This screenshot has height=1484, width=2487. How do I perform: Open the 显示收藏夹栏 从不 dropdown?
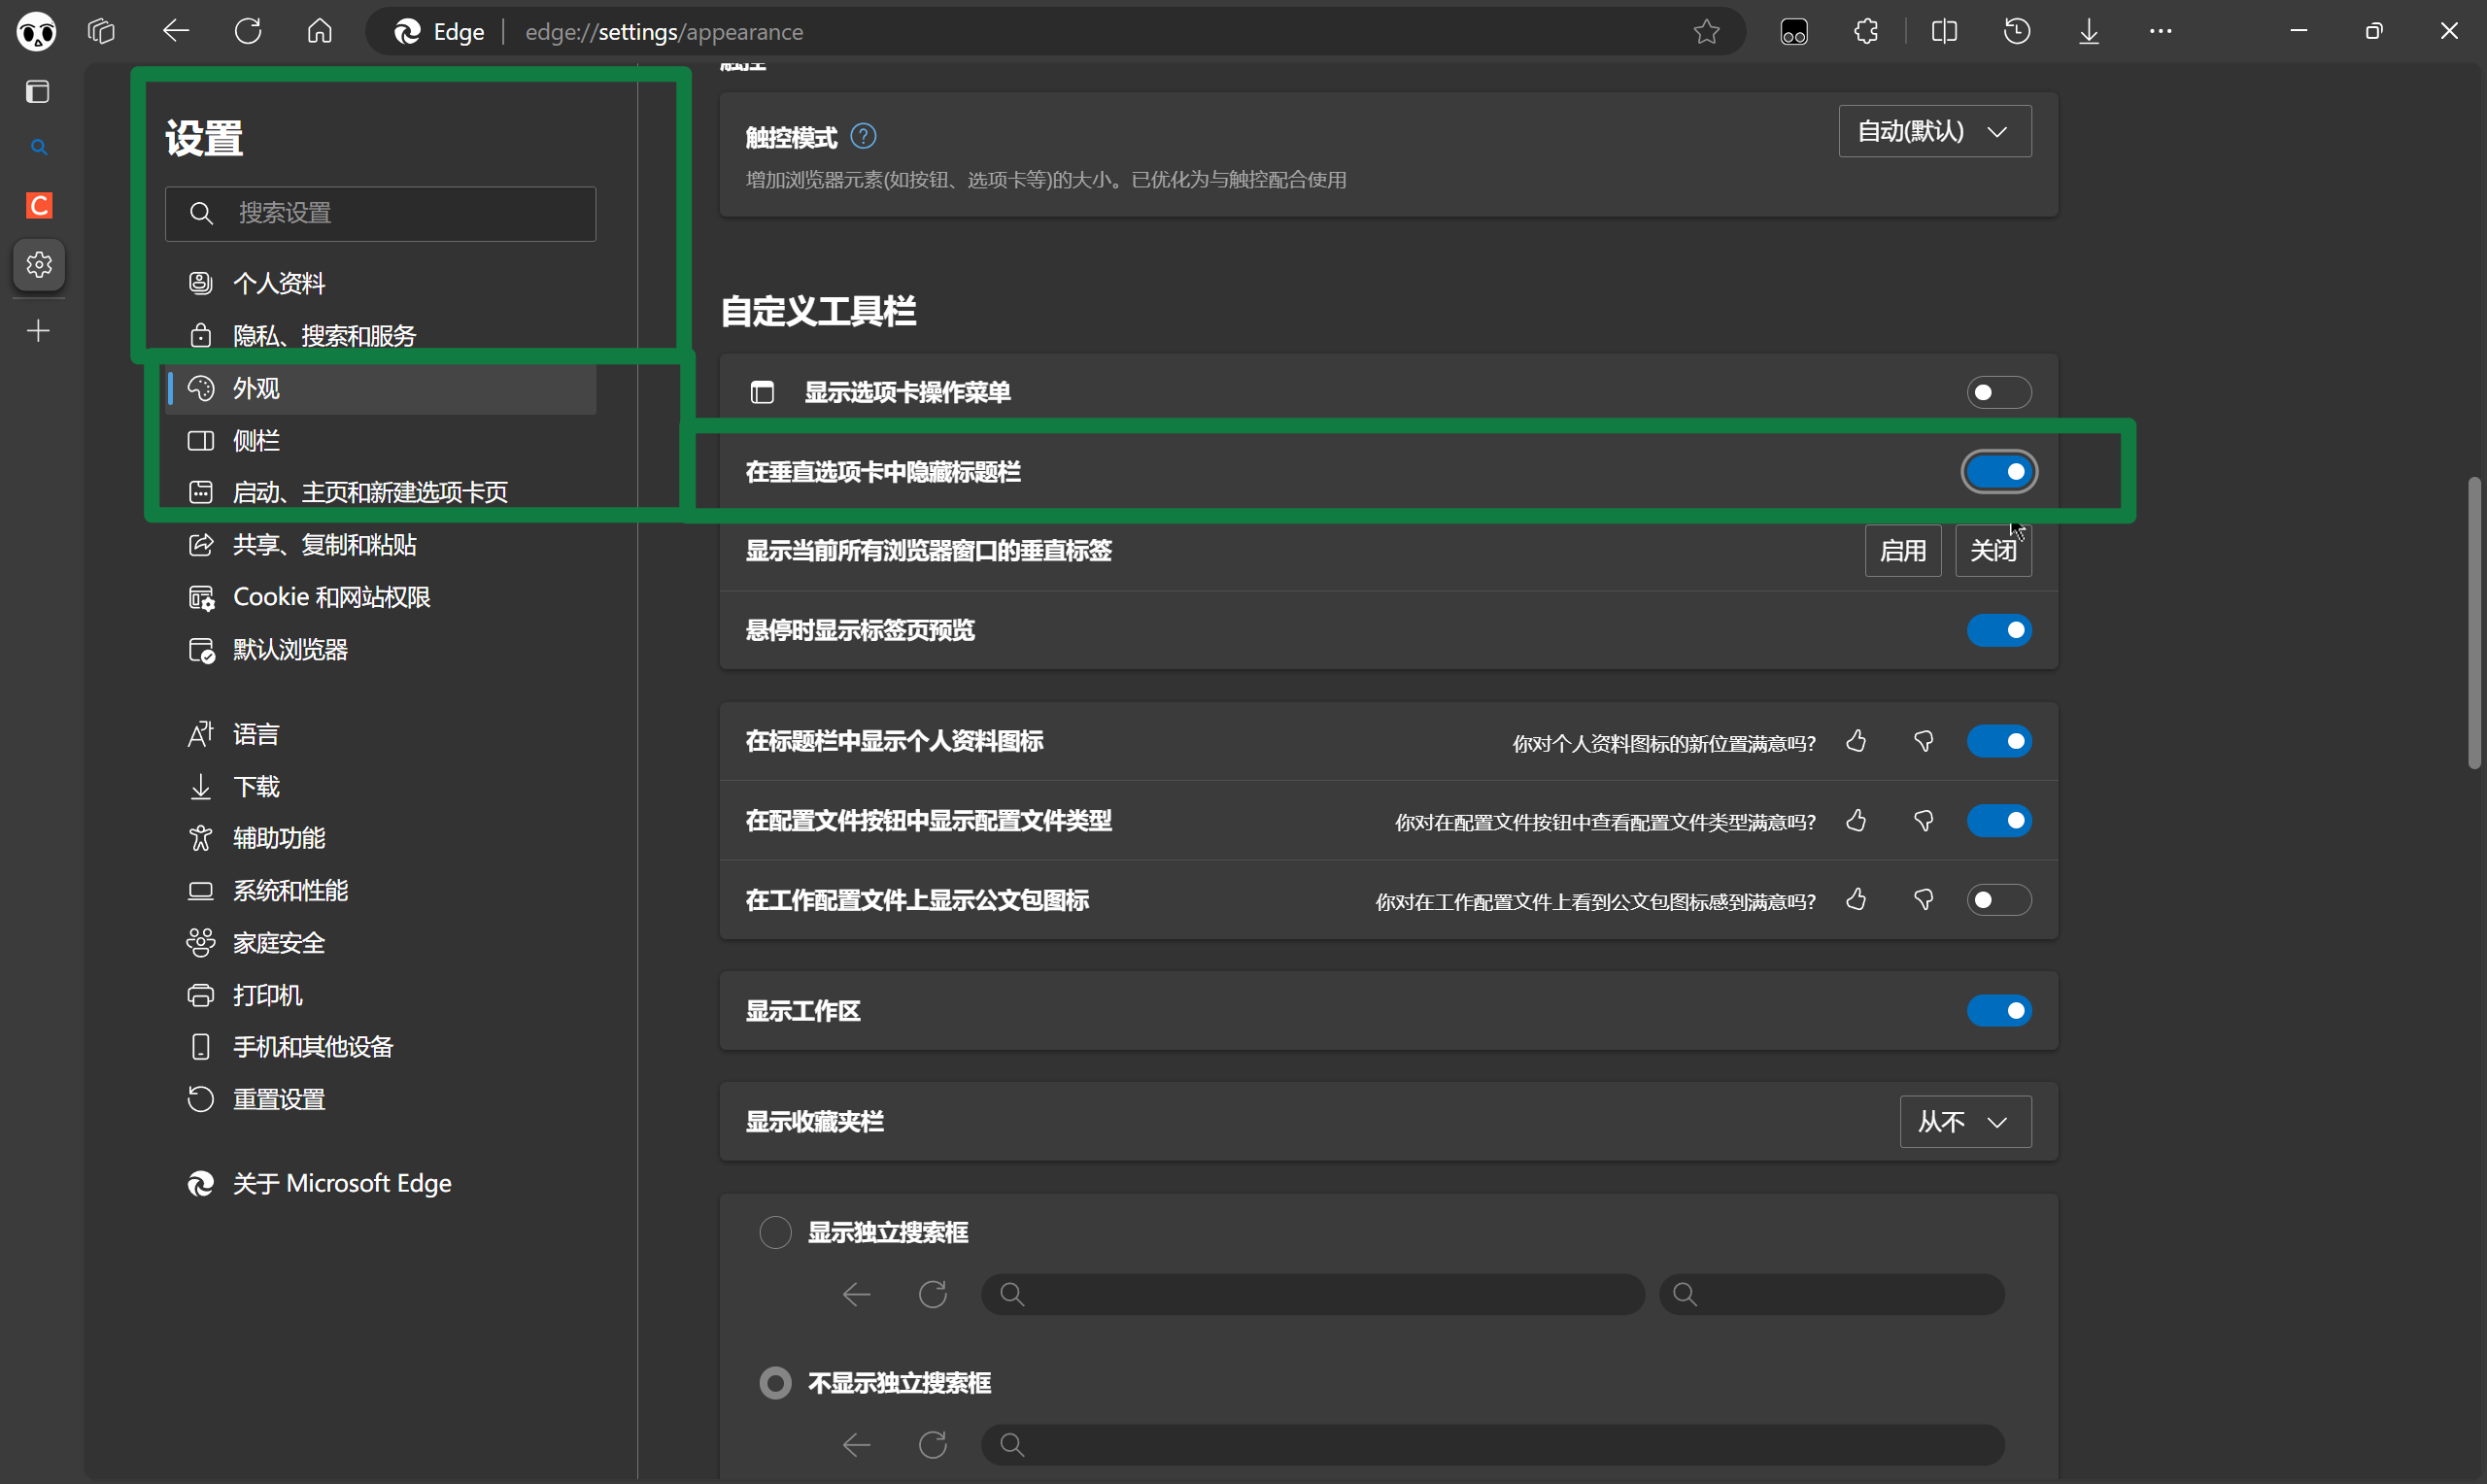point(1964,1122)
